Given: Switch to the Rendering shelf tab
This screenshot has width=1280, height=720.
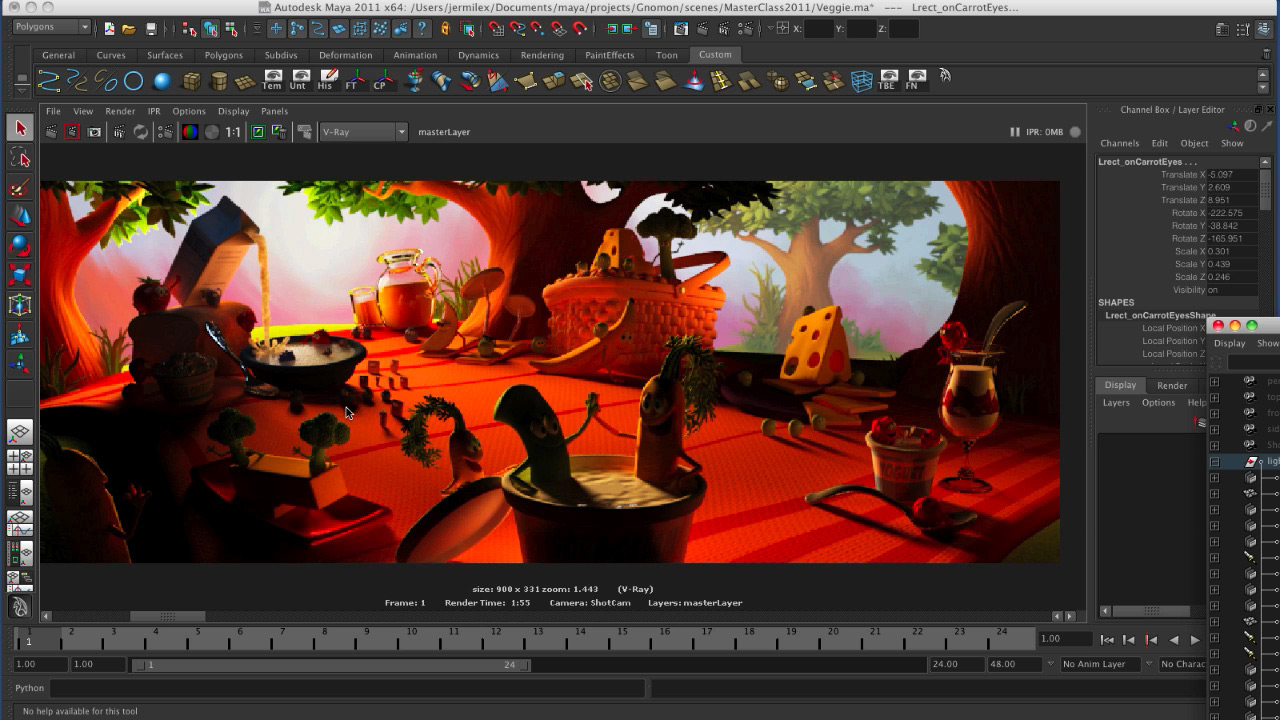Looking at the screenshot, I should pos(542,55).
